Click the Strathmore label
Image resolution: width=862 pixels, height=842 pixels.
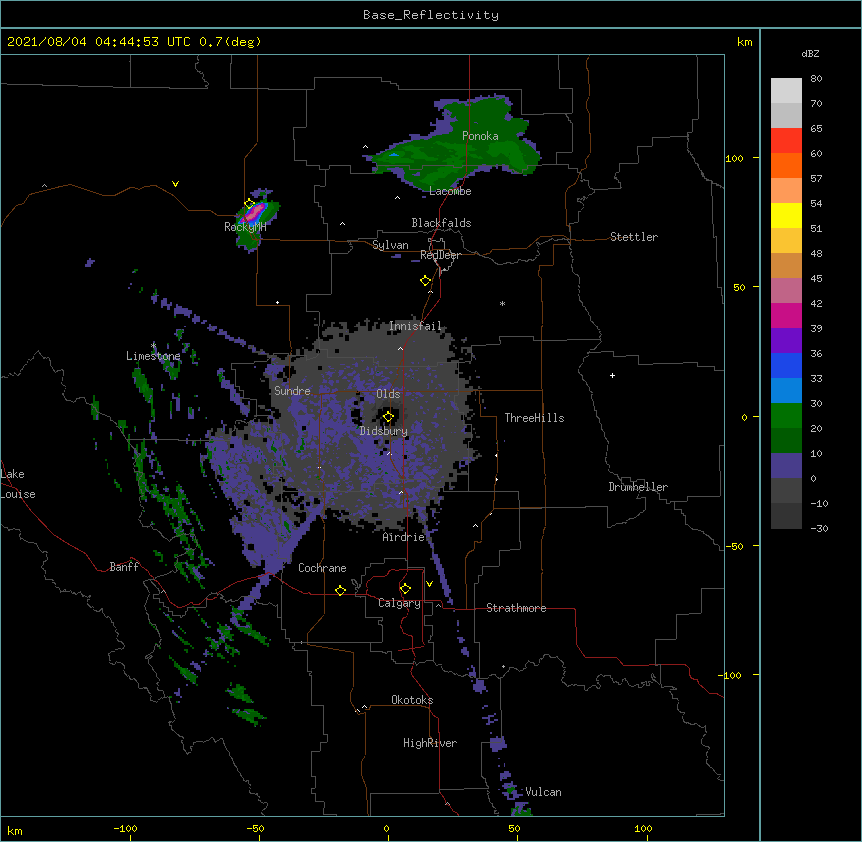pos(516,608)
